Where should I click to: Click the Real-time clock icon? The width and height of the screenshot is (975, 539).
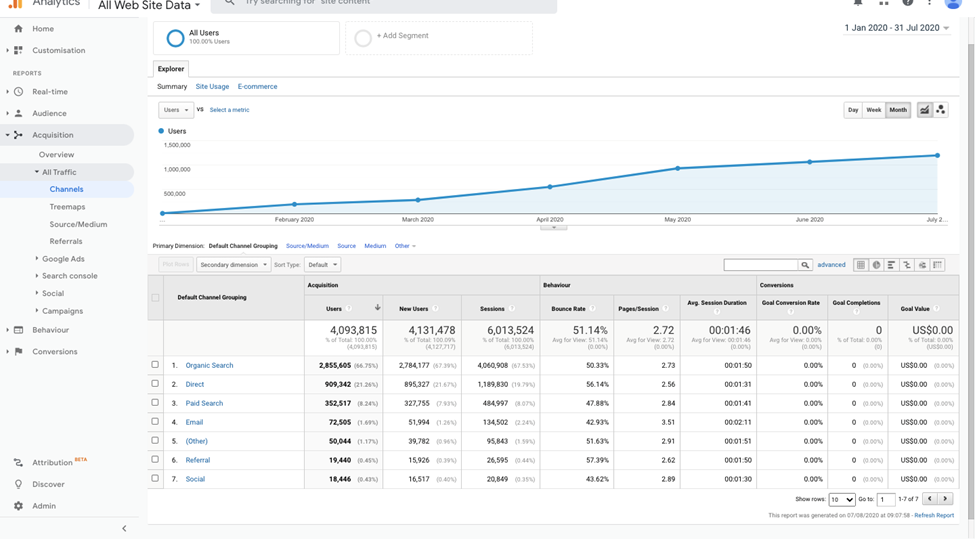coord(18,91)
